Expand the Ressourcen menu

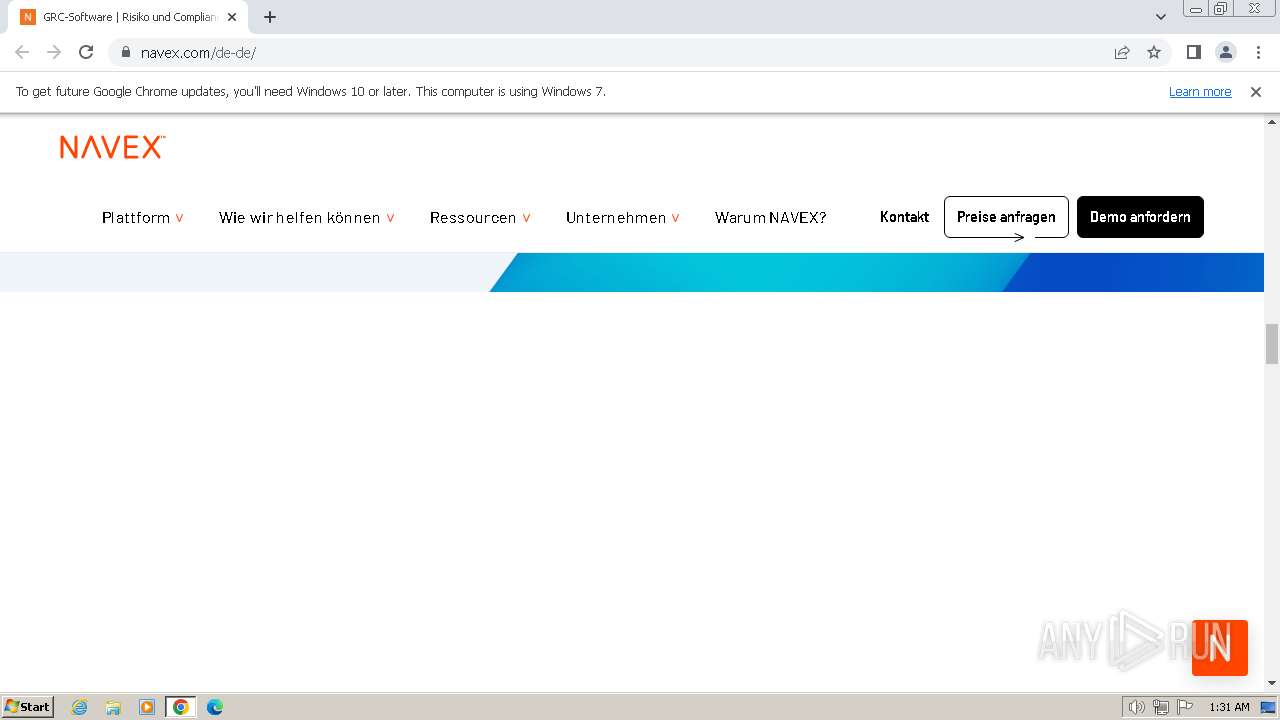coord(480,217)
